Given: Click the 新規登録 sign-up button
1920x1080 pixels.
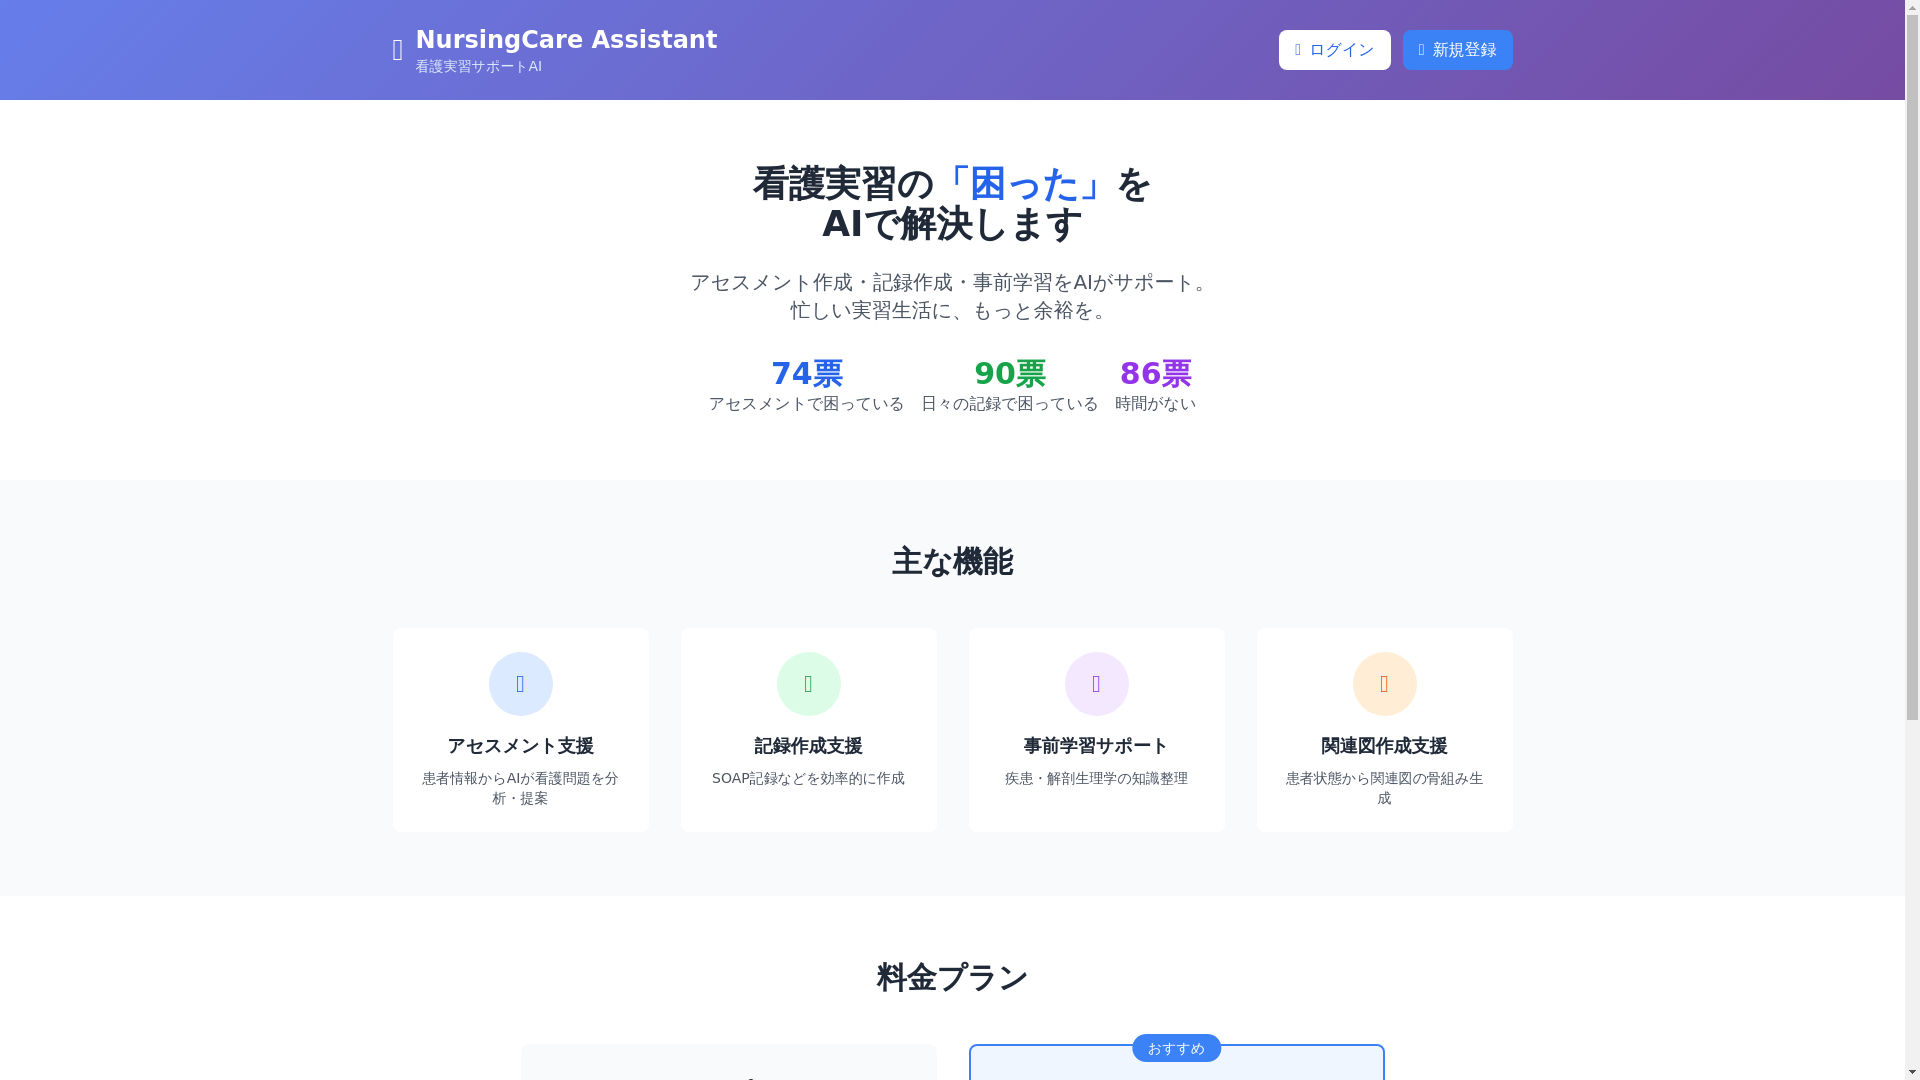Looking at the screenshot, I should click(1457, 50).
